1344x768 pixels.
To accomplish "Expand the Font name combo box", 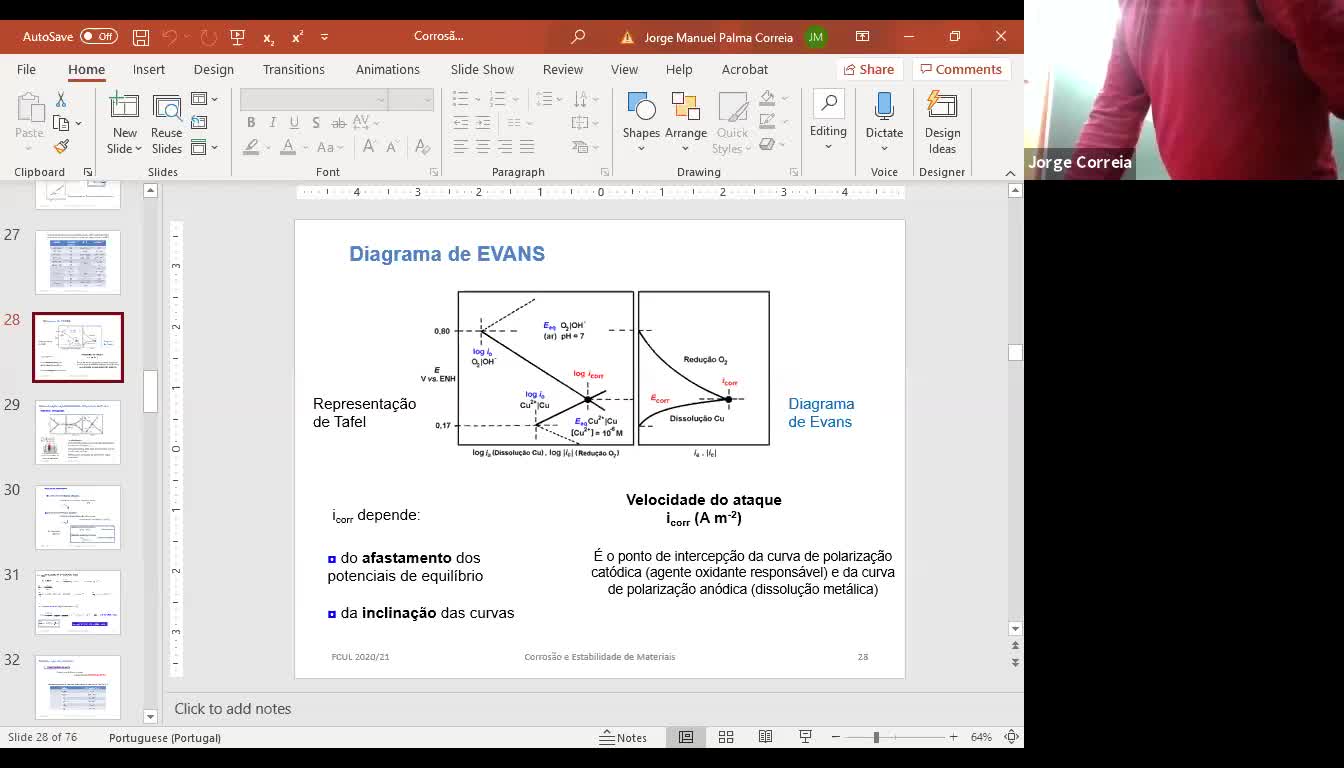I will 381,99.
